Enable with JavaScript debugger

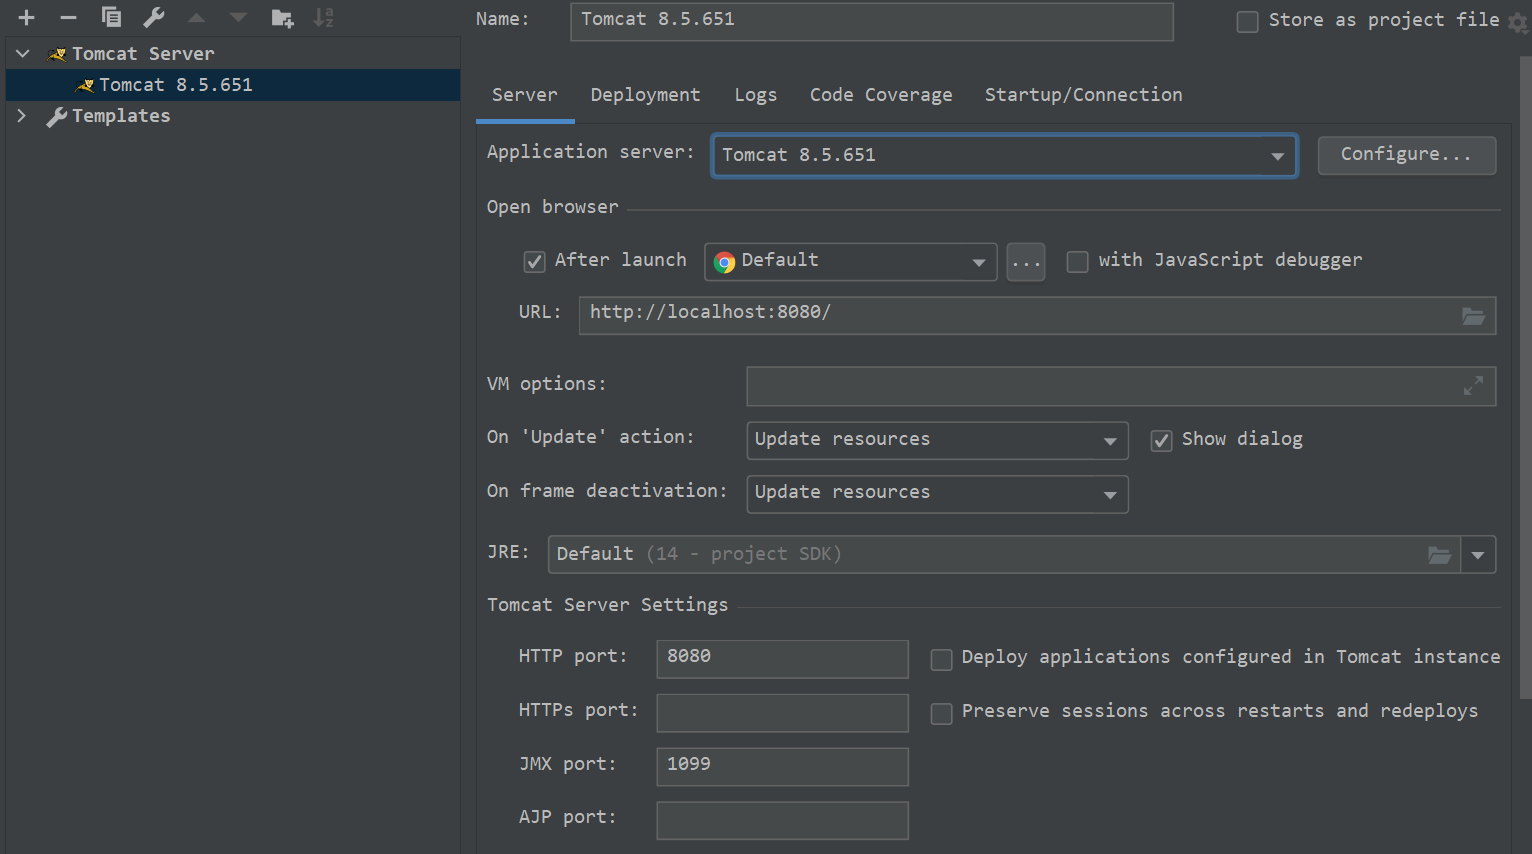1077,262
